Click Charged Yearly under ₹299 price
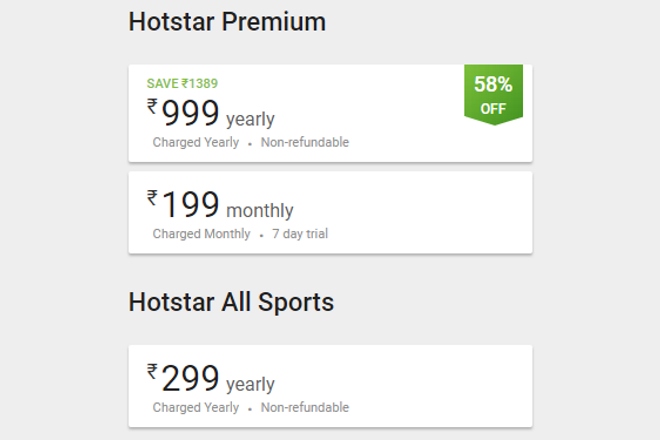Screen dimensions: 660x440 (x=196, y=408)
